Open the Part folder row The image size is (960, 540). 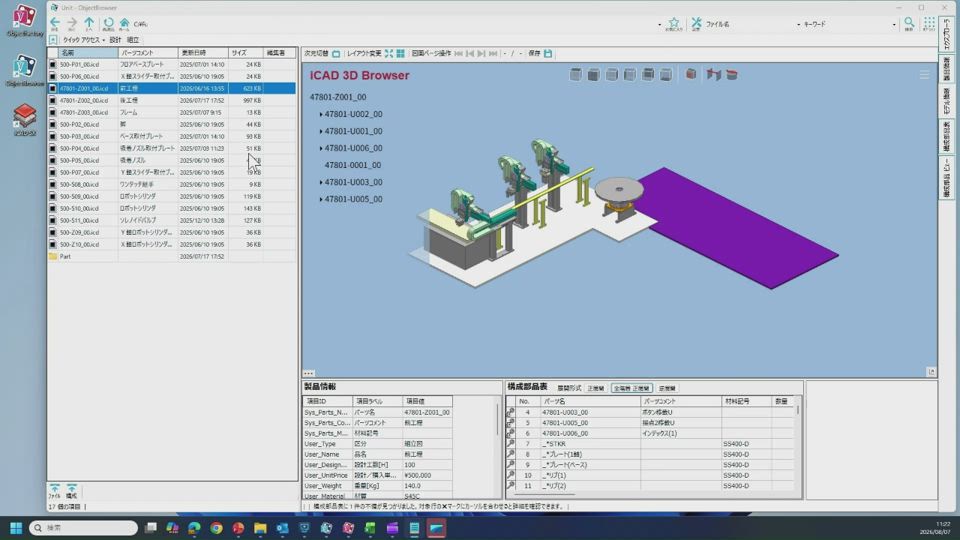[x=171, y=257]
